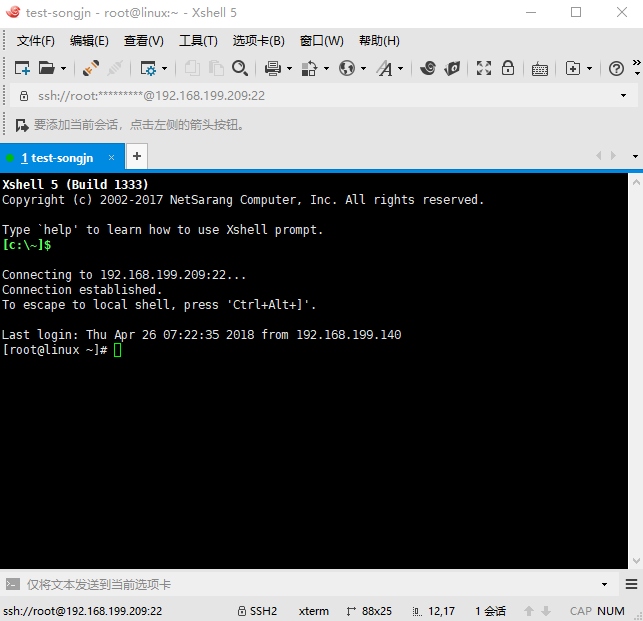Click the xterm status bar entry
This screenshot has width=643, height=621.
(314, 611)
